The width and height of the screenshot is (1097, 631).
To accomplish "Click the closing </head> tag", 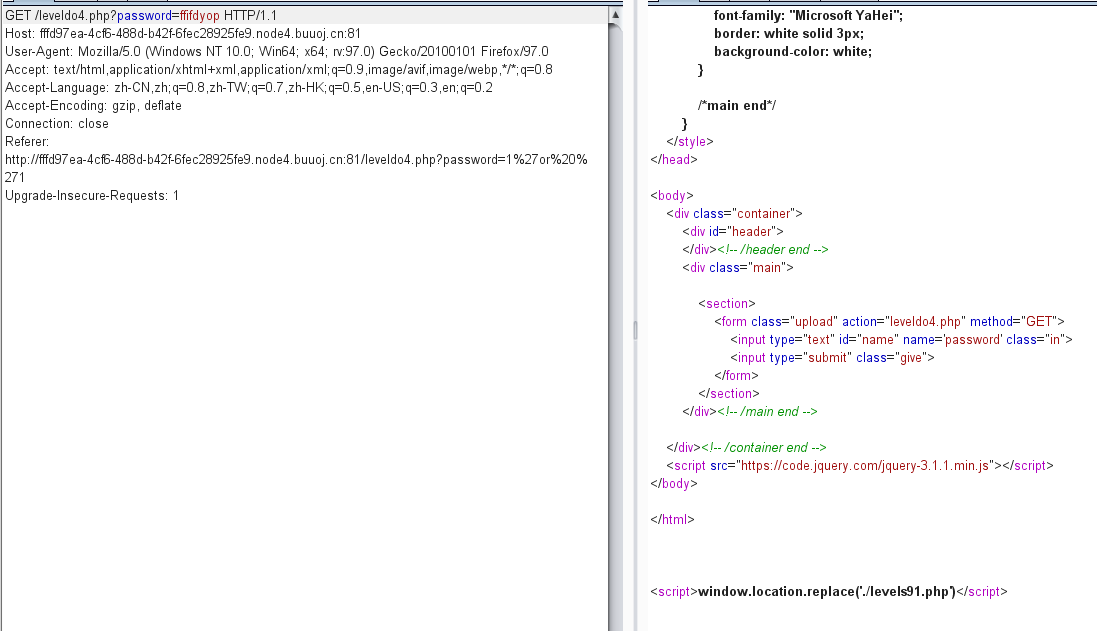I will click(674, 159).
